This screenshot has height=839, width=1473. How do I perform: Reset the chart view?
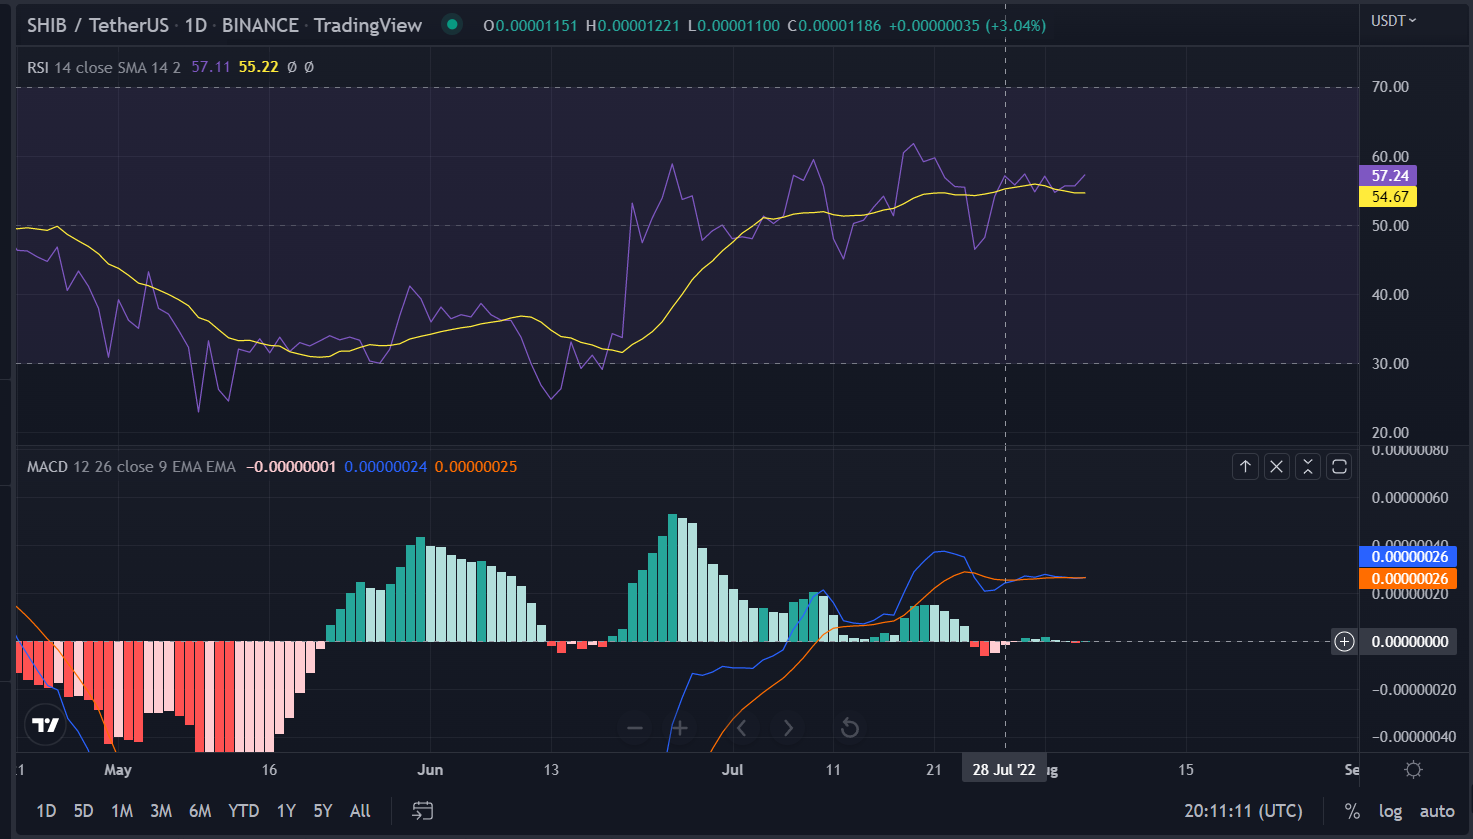tap(850, 728)
